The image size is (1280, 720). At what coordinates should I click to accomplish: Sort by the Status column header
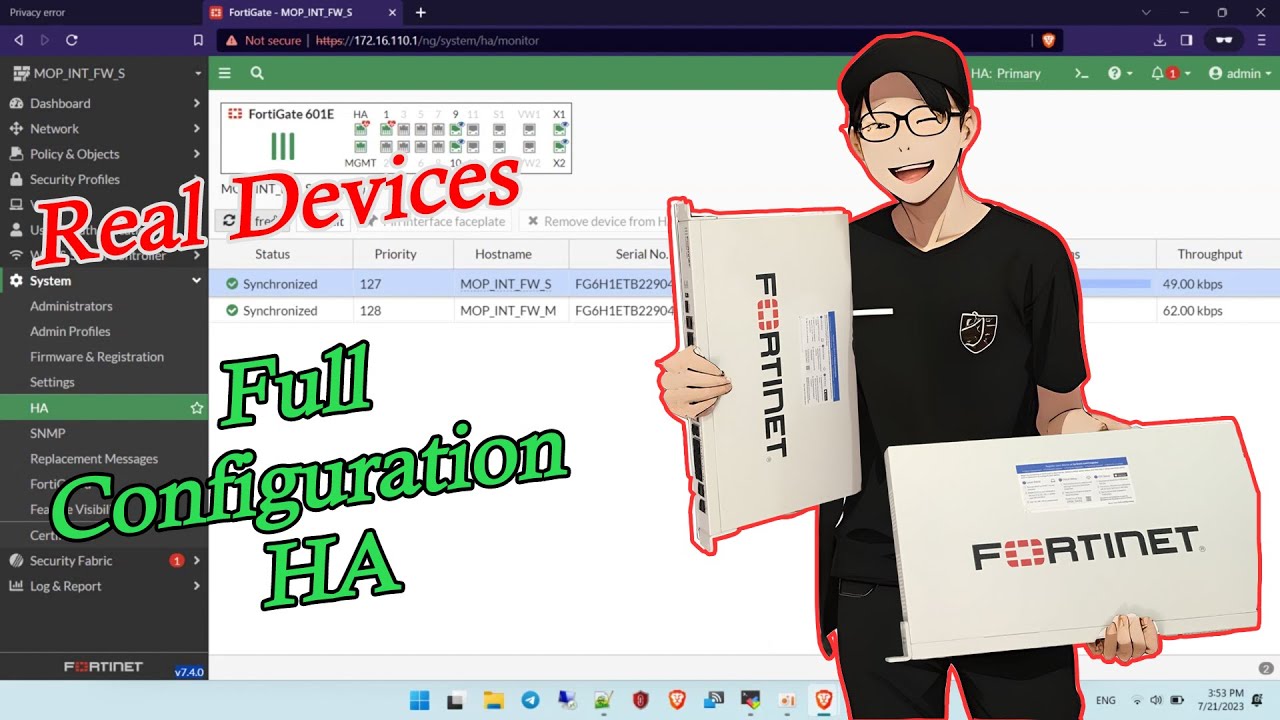[x=272, y=254]
